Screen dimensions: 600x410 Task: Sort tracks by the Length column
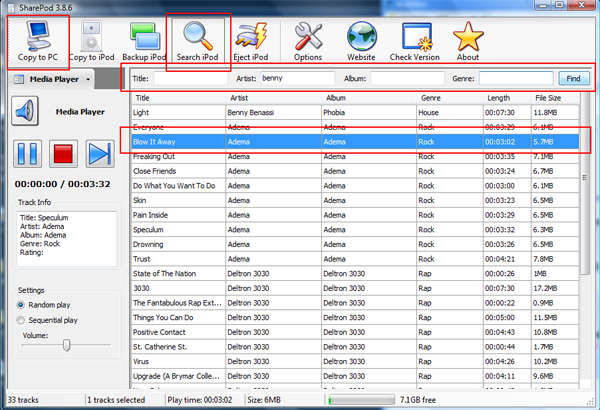[x=507, y=98]
